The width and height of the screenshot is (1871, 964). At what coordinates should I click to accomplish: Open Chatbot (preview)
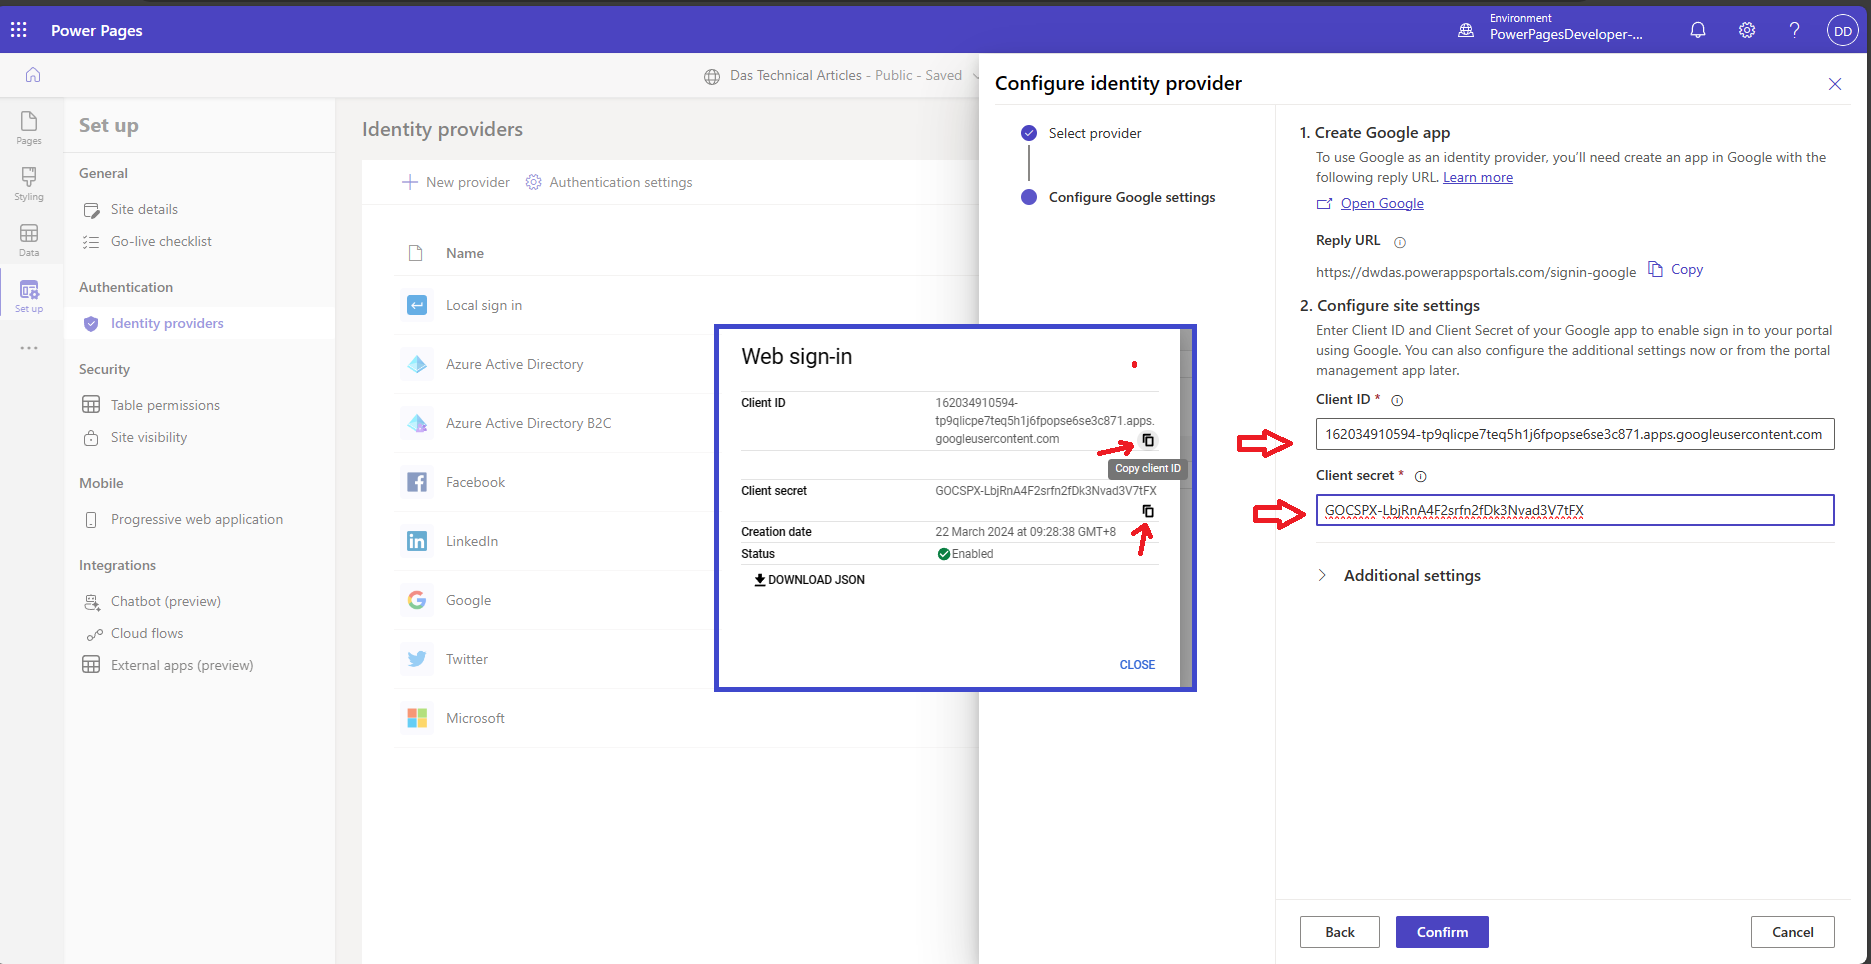[166, 601]
